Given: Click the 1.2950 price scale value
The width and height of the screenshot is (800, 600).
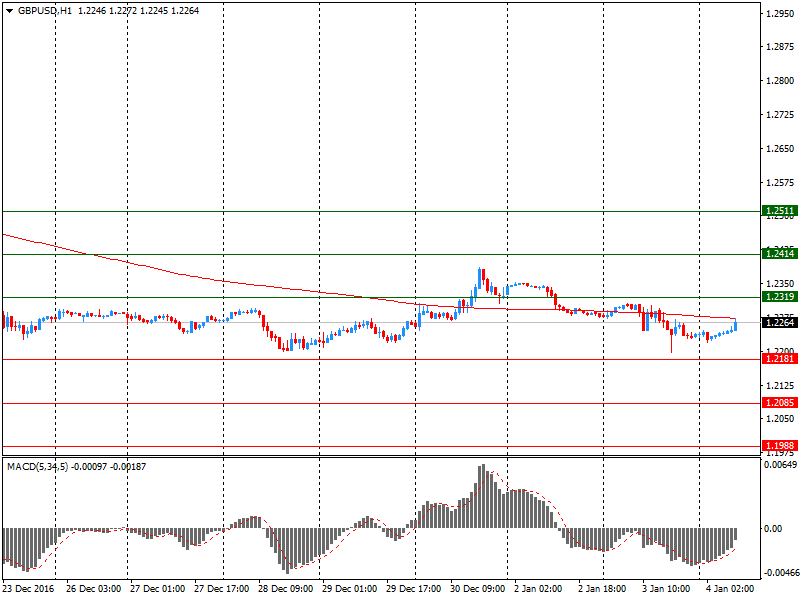Looking at the screenshot, I should tap(780, 14).
